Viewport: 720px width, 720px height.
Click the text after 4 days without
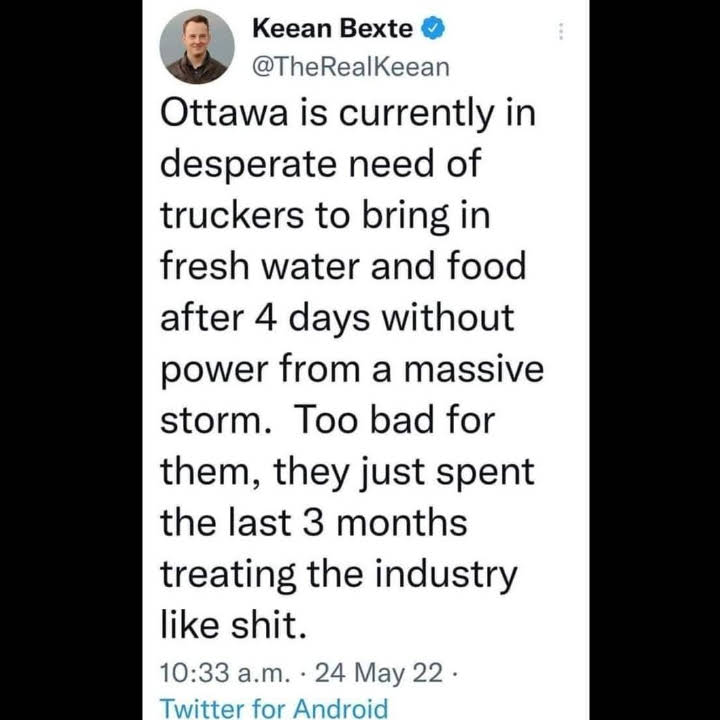point(337,318)
